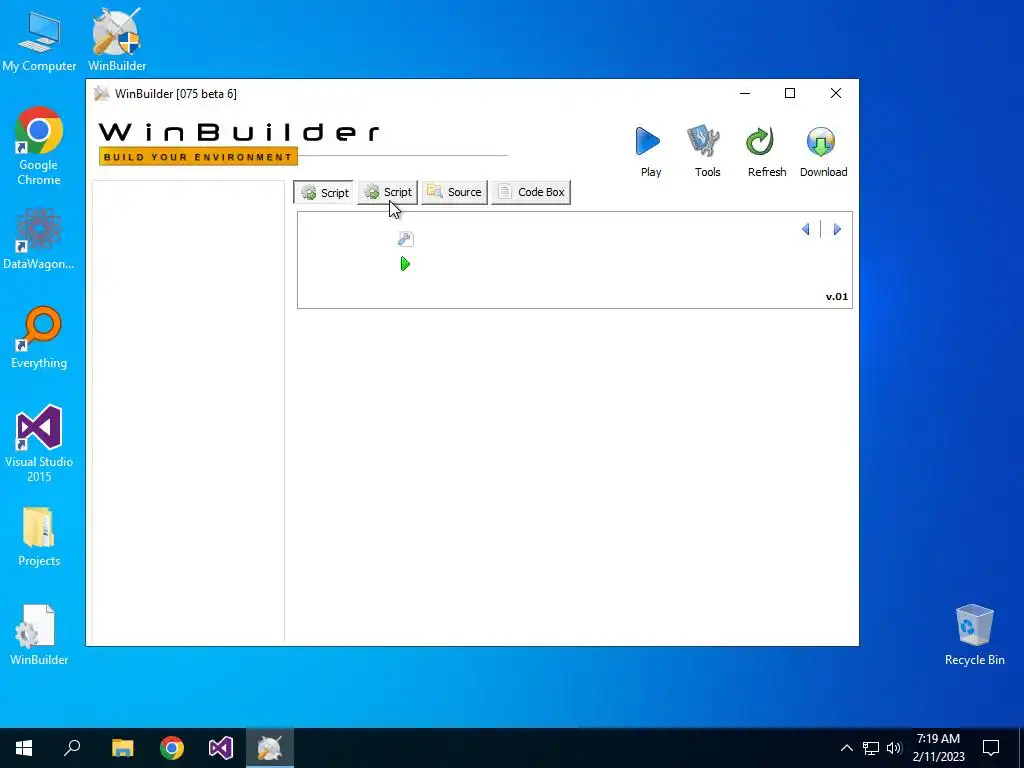The height and width of the screenshot is (768, 1024).
Task: Go to the next script with the right arrow
Action: (837, 229)
